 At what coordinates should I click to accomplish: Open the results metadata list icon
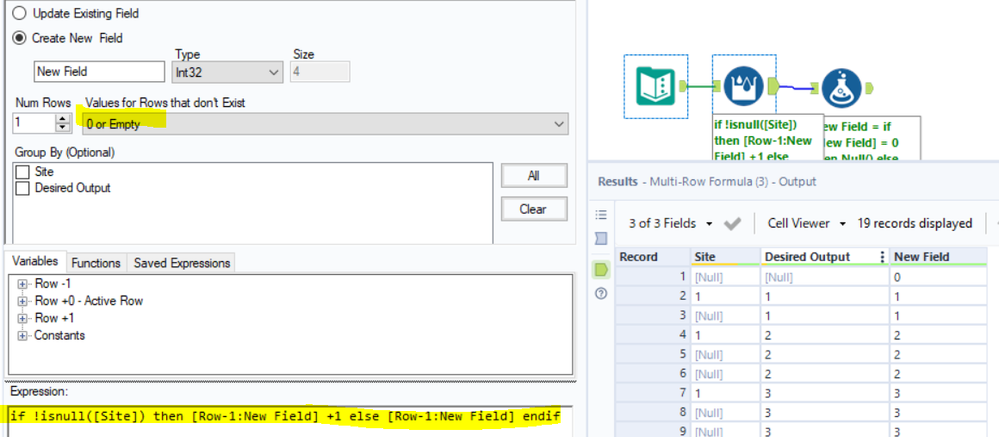601,215
